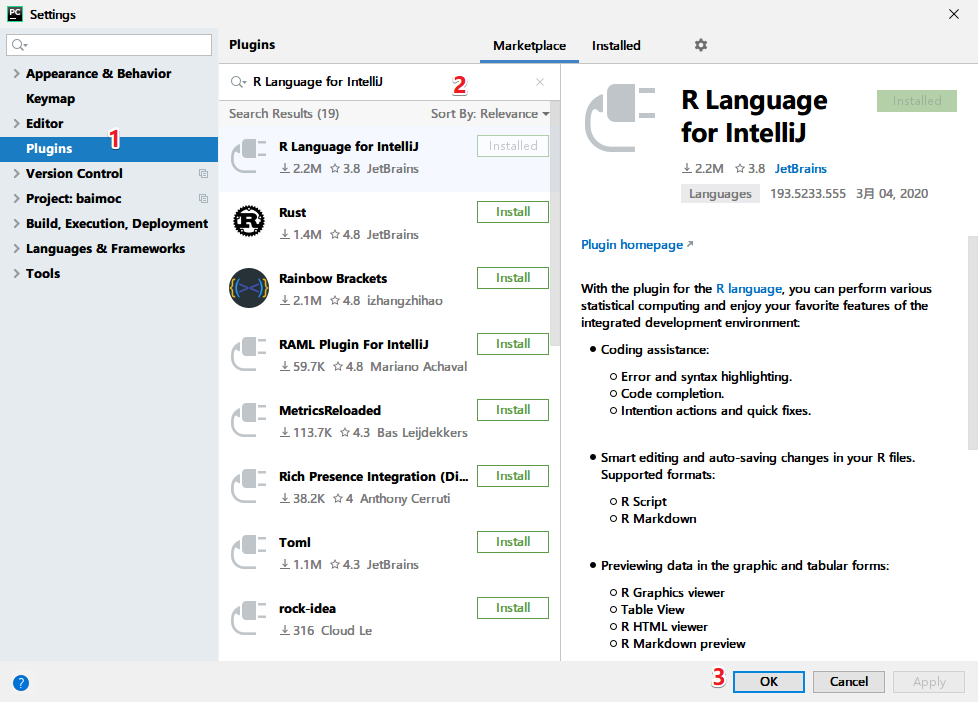Image resolution: width=978 pixels, height=702 pixels.
Task: Click the rock-idea plugin icon
Action: [248, 618]
